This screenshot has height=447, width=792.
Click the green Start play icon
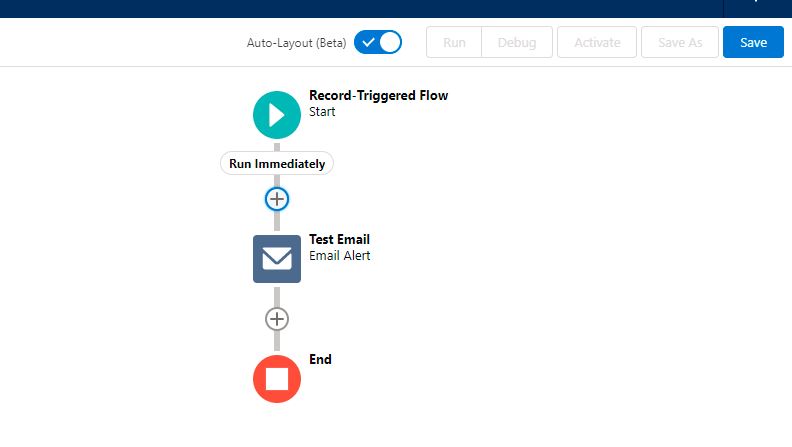click(277, 115)
